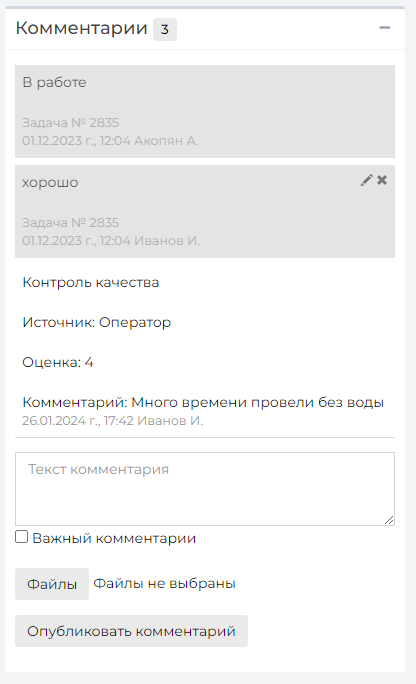Screen dimensions: 416x684
Task: Select the 'хорошо' comment text
Action: [50, 182]
